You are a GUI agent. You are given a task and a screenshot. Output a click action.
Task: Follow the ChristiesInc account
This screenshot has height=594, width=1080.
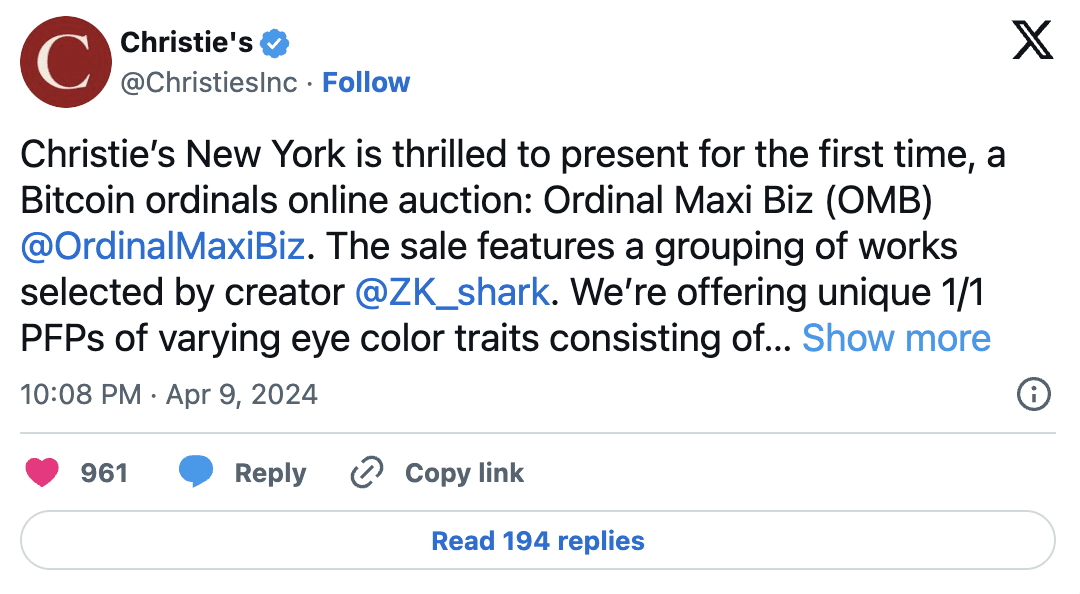[366, 82]
